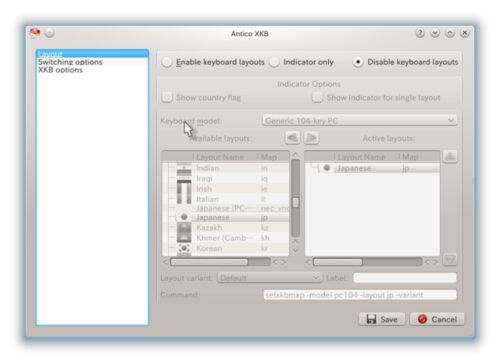Click Layout Name header in active layouts
Image resolution: width=500 pixels, height=363 pixels.
coord(361,157)
